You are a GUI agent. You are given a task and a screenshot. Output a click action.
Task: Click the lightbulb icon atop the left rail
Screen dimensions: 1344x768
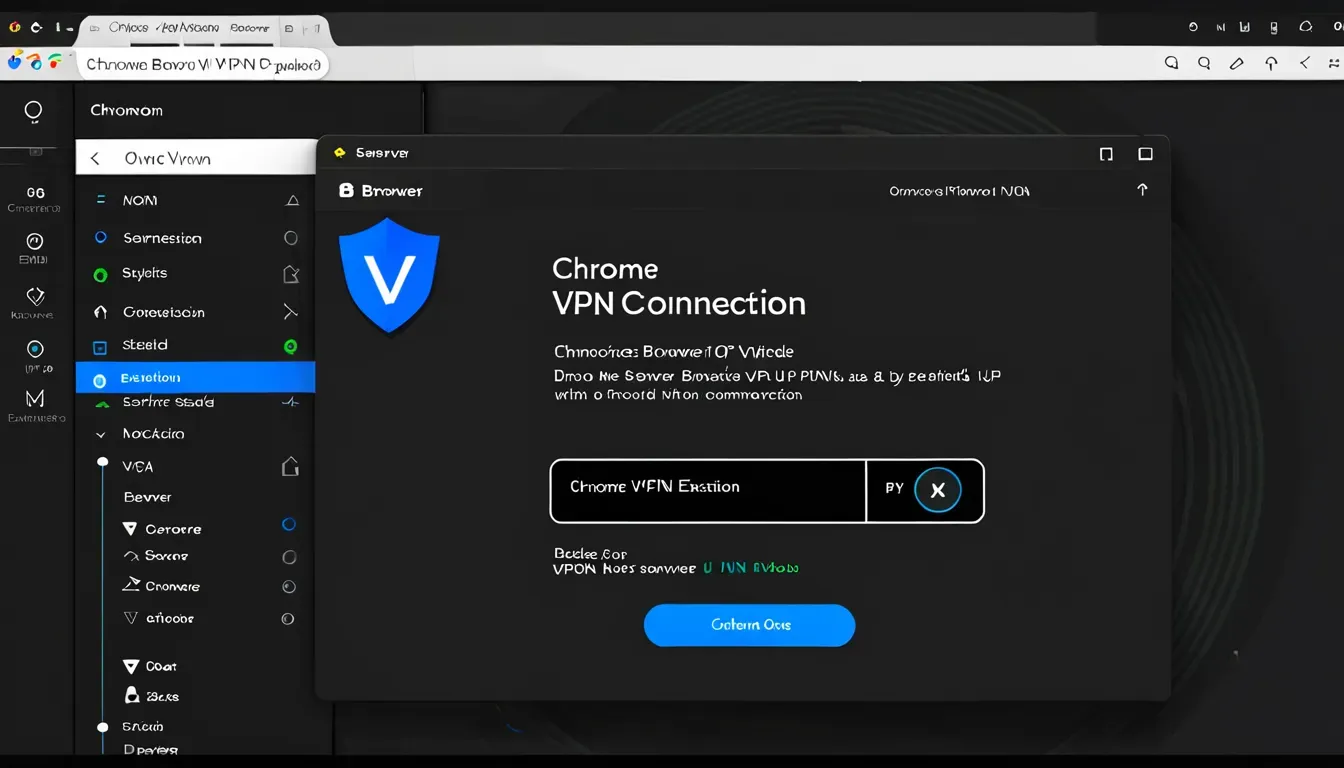click(x=34, y=112)
